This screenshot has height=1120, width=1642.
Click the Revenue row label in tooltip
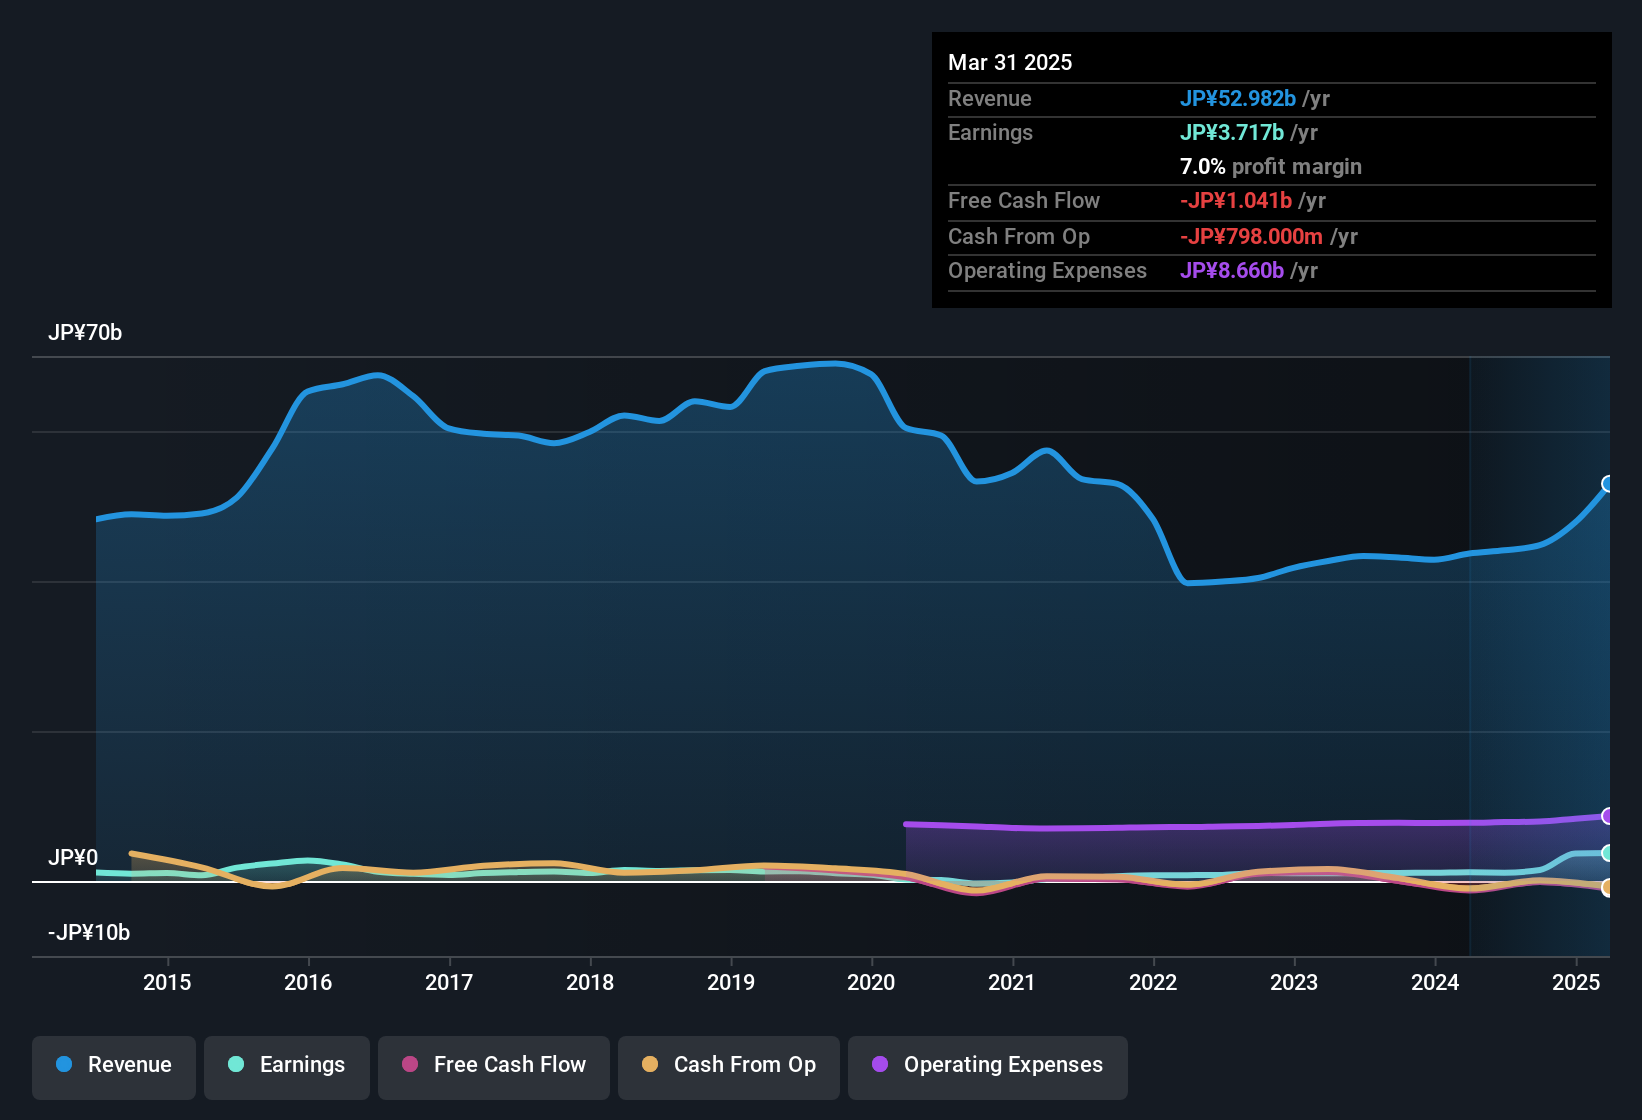(x=990, y=98)
